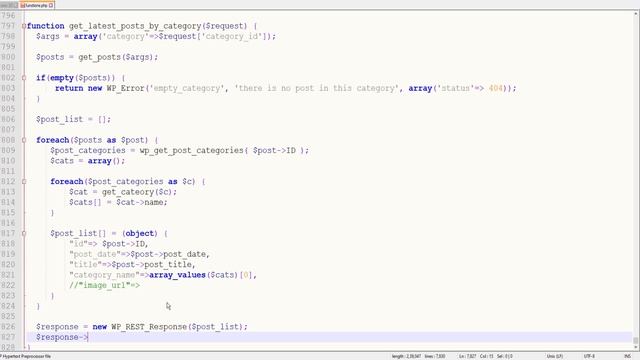
Task: Switch to the functions.php file tab
Action: pos(37,5)
